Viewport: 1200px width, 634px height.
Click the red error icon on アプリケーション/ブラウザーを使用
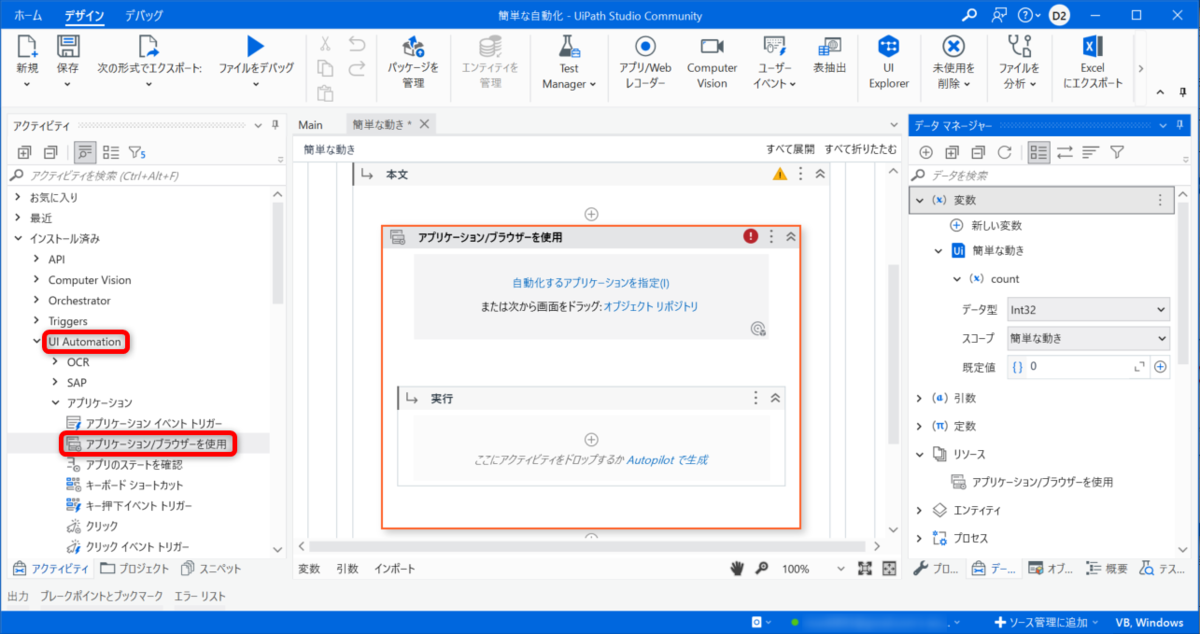(750, 237)
